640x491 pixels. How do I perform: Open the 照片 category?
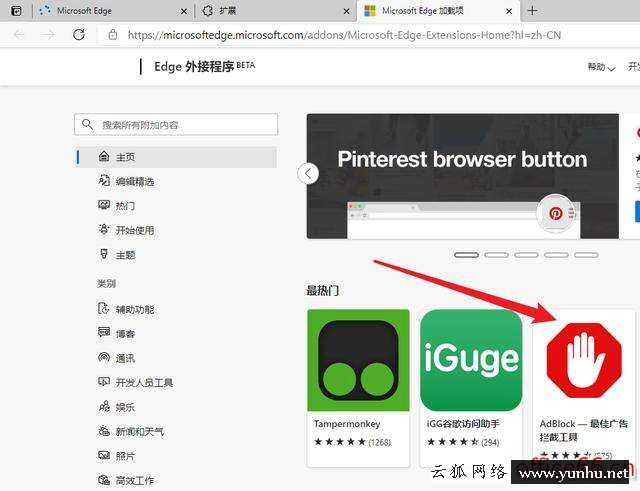pyautogui.click(x=125, y=456)
